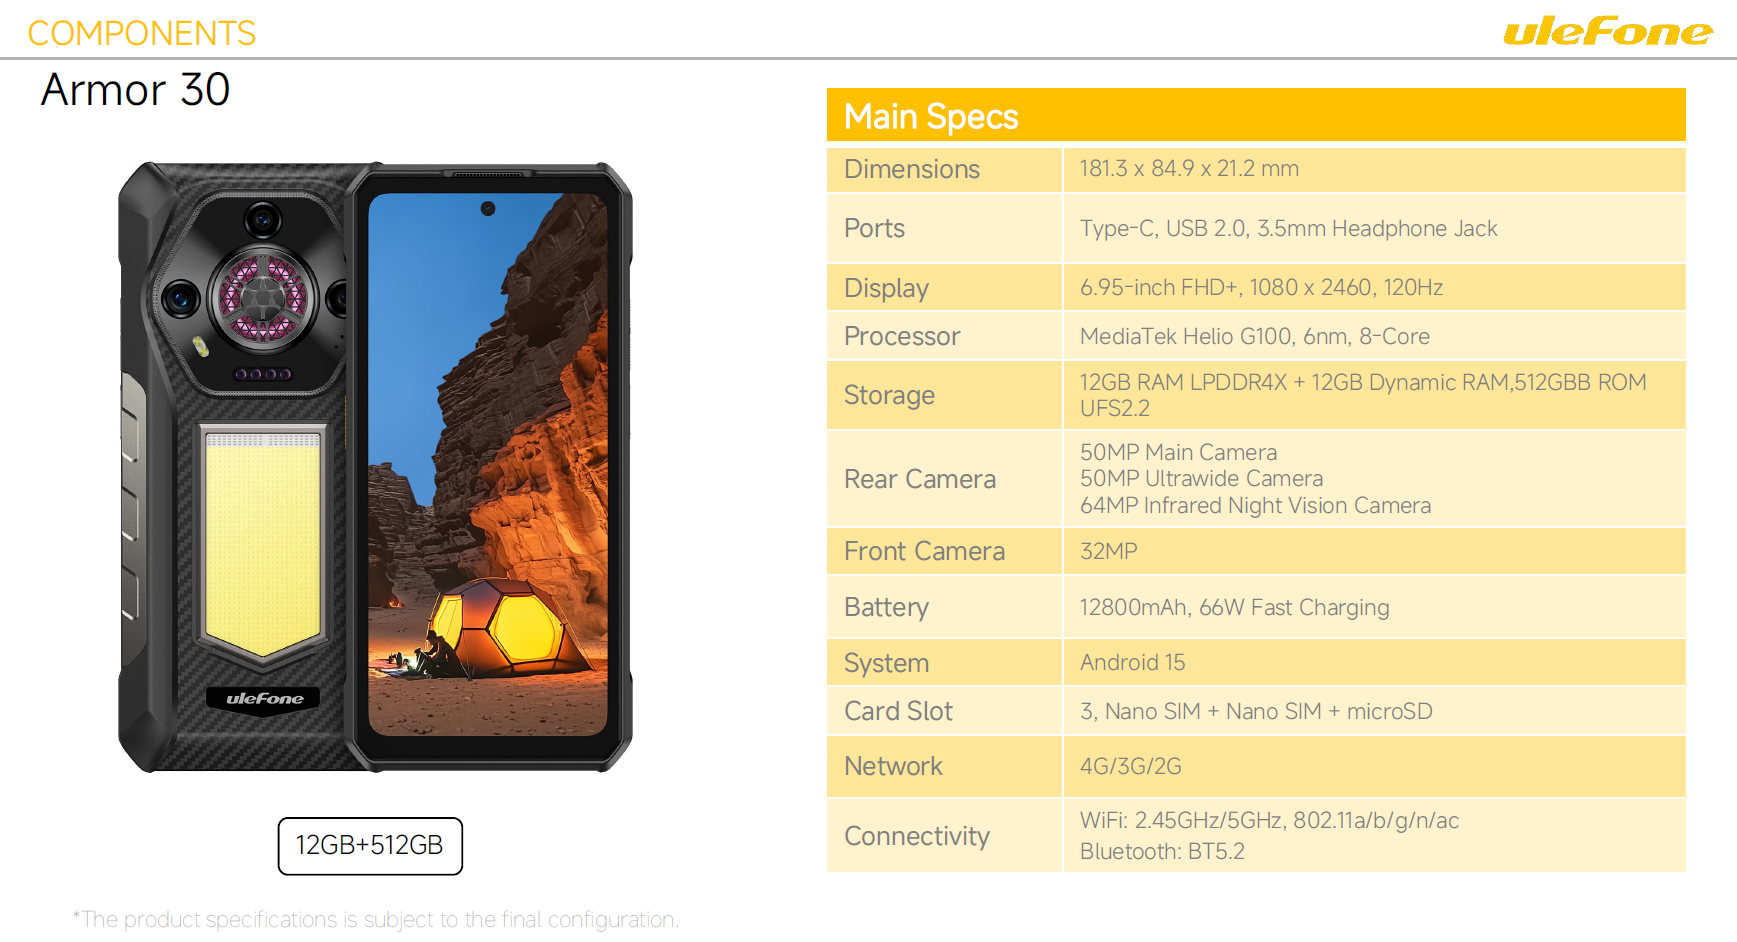Click 6.95-inch FHD+, 1080 x 2460, 120Hz
This screenshot has height=942, width=1737.
tap(1261, 287)
